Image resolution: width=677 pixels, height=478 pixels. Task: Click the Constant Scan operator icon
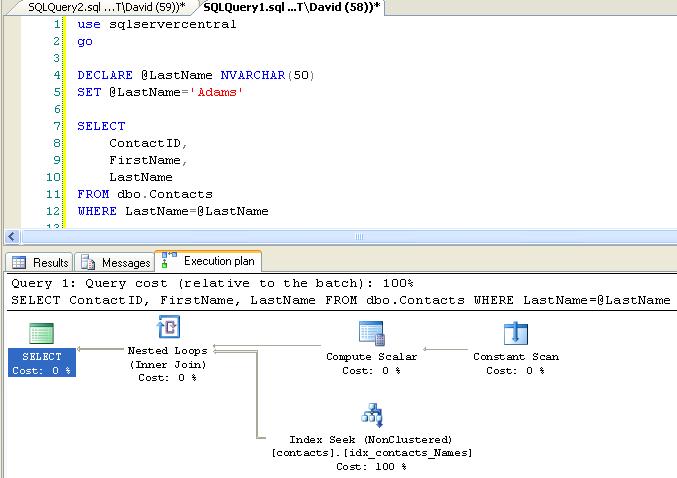tap(516, 333)
